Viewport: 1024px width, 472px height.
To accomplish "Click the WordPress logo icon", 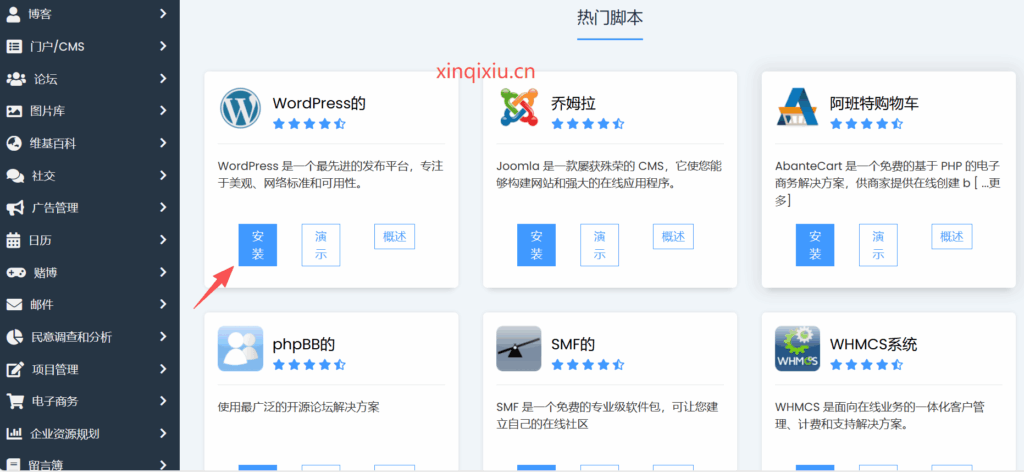I will (x=240, y=108).
